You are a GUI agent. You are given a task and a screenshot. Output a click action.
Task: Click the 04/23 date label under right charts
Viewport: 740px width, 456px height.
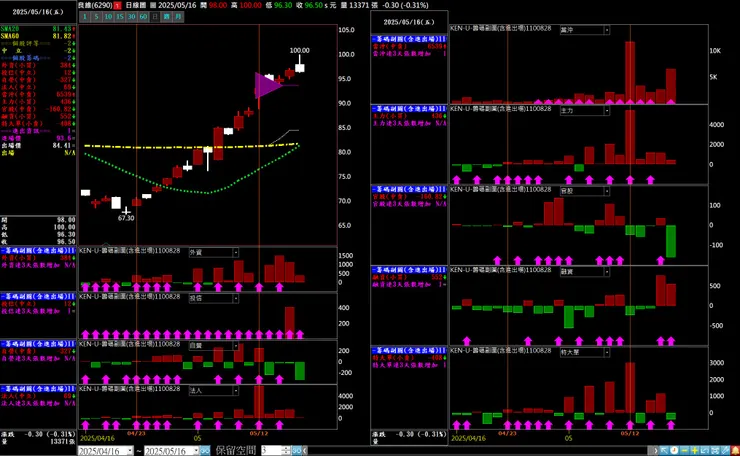click(x=507, y=433)
